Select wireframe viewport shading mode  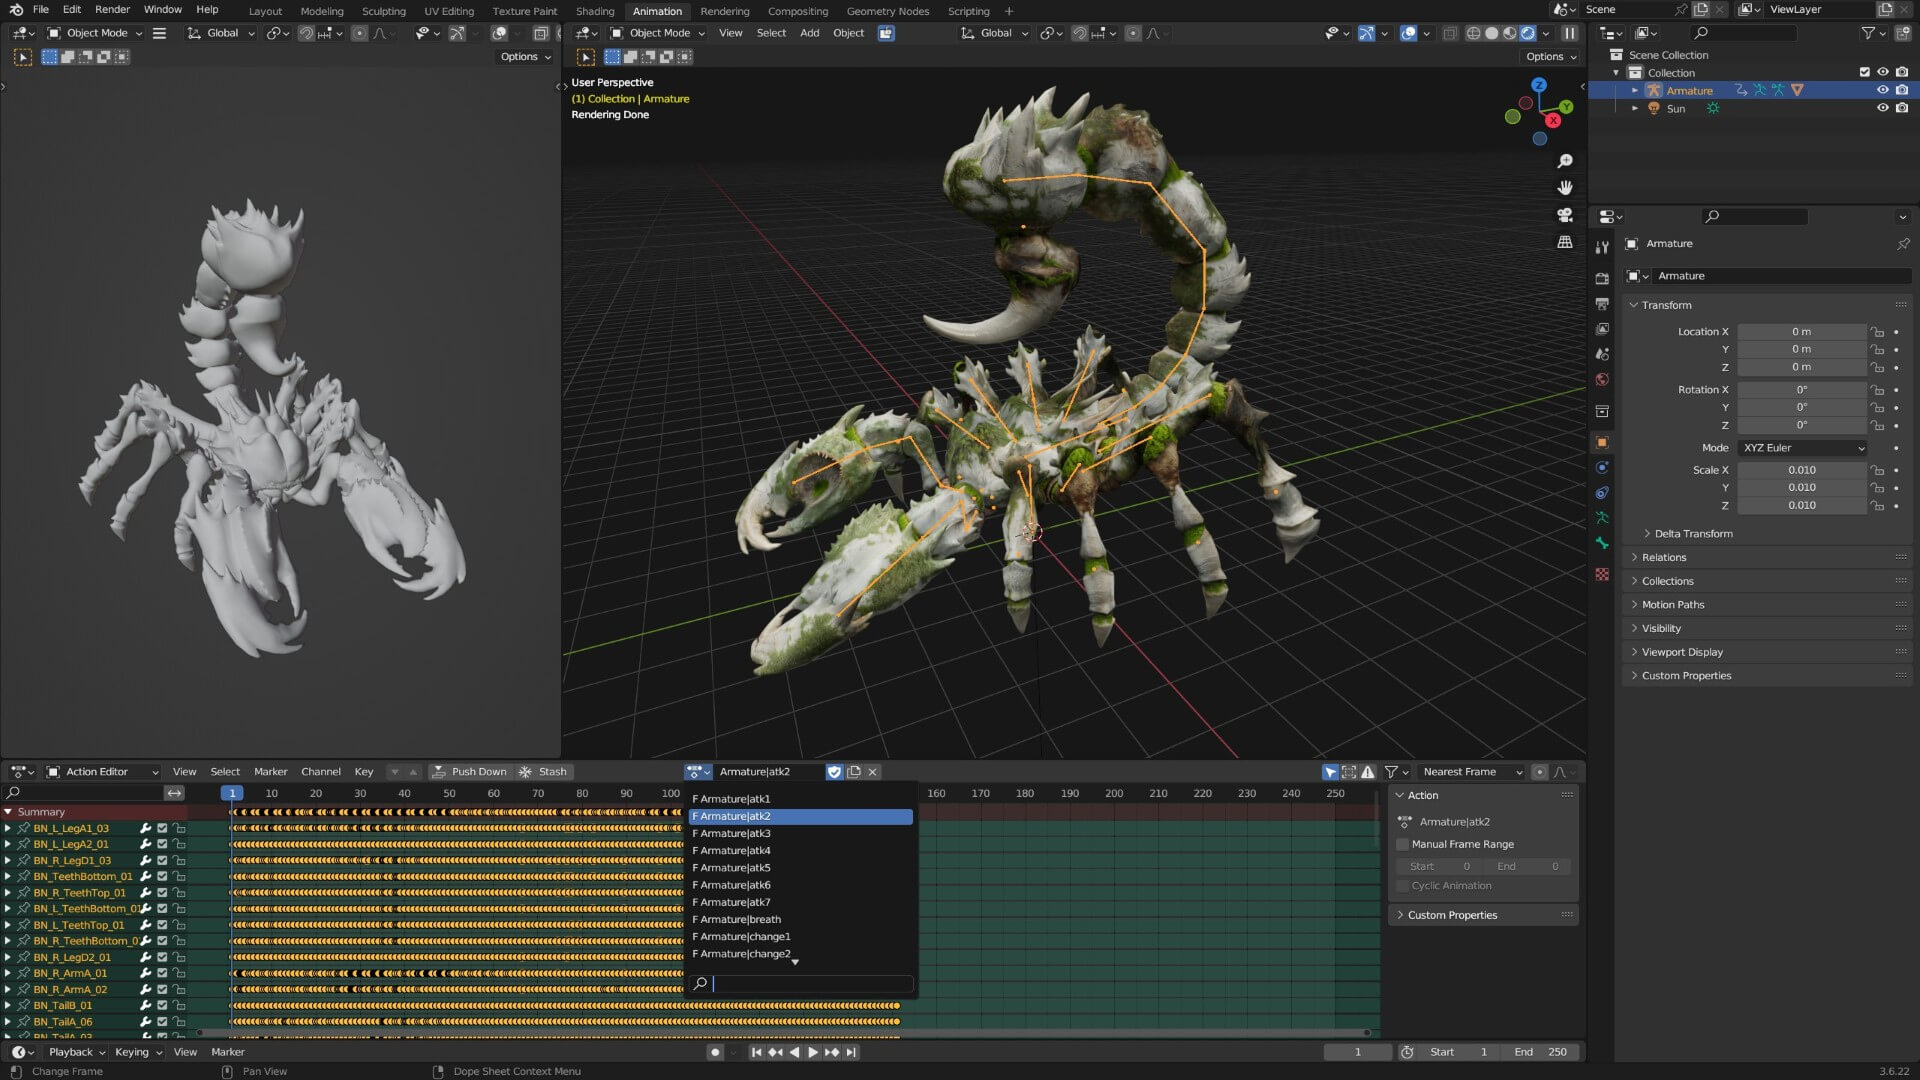[x=1473, y=33]
